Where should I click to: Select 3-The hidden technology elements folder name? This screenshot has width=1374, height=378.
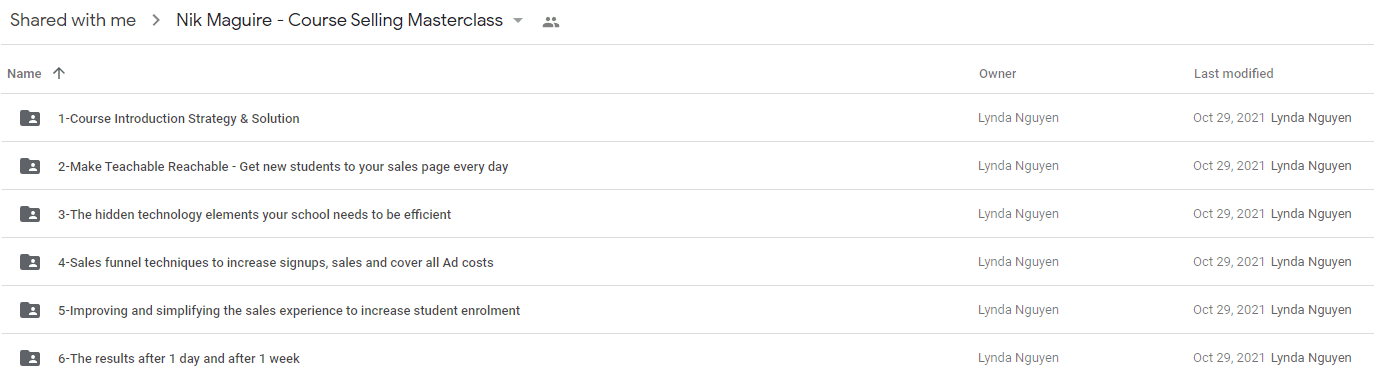(254, 214)
